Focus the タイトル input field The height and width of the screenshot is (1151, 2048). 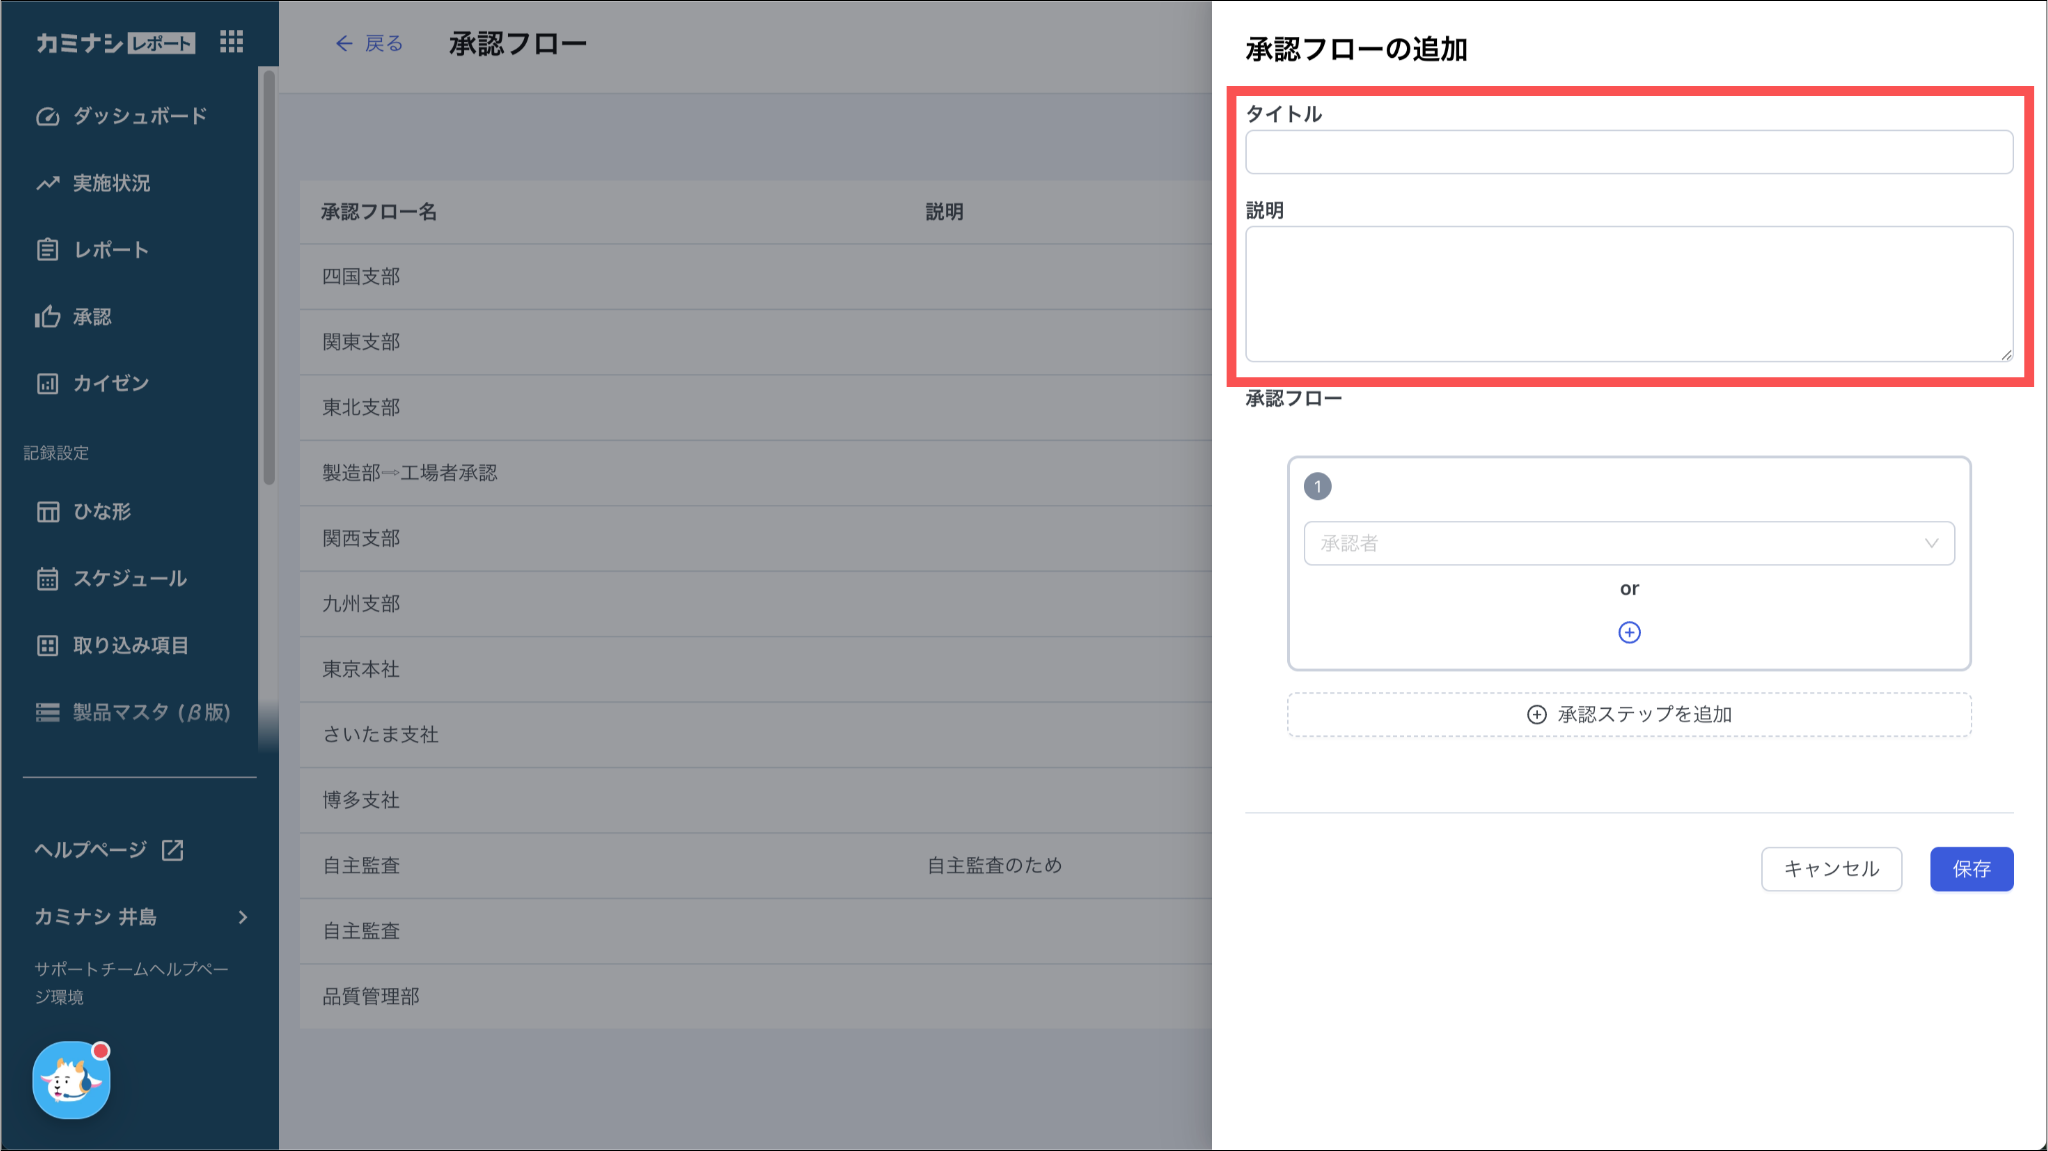tap(1628, 152)
